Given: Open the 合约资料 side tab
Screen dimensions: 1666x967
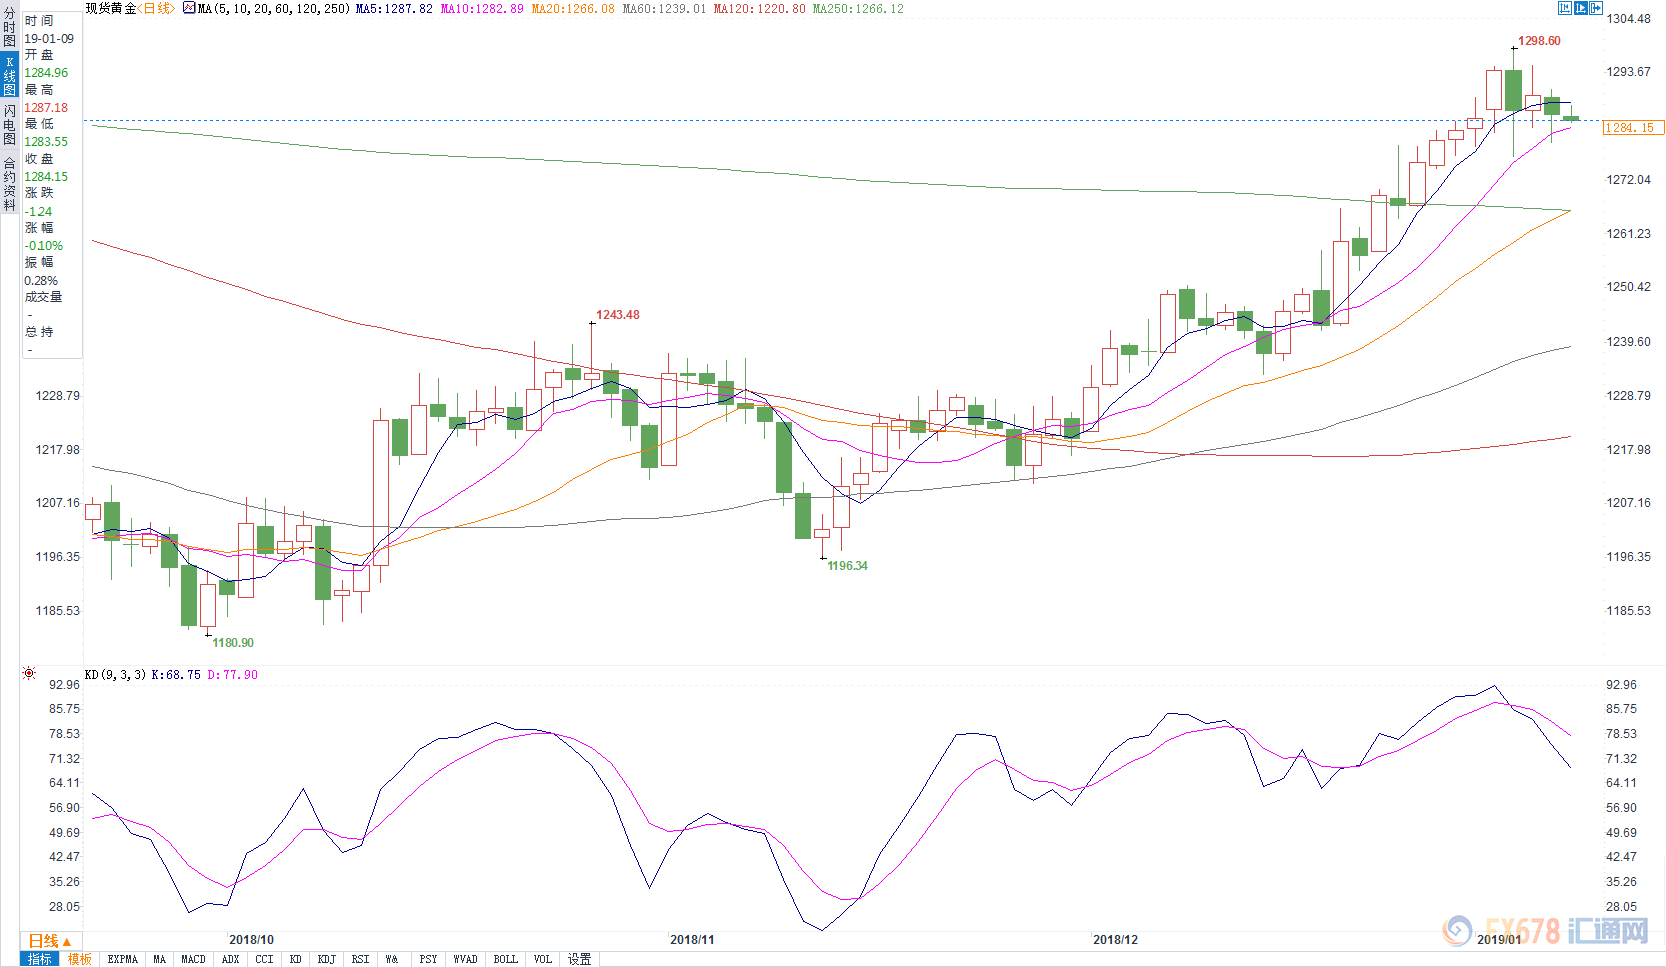Looking at the screenshot, I should pos(9,184).
